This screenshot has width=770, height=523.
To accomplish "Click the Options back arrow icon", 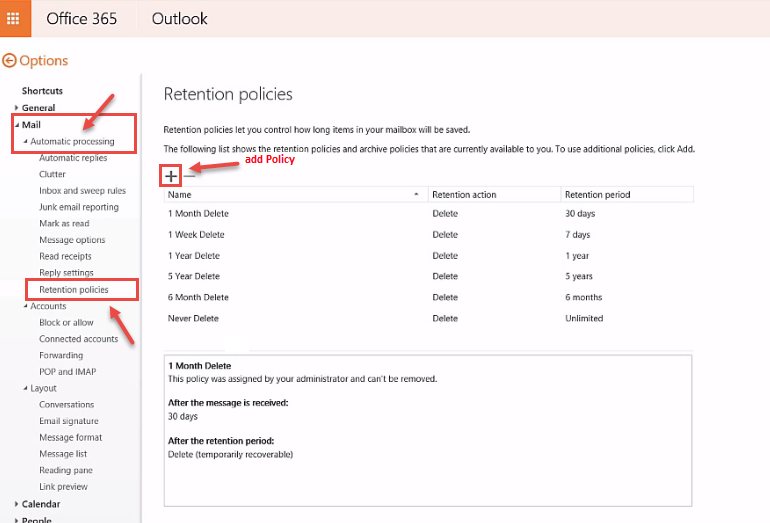I will click(x=9, y=61).
